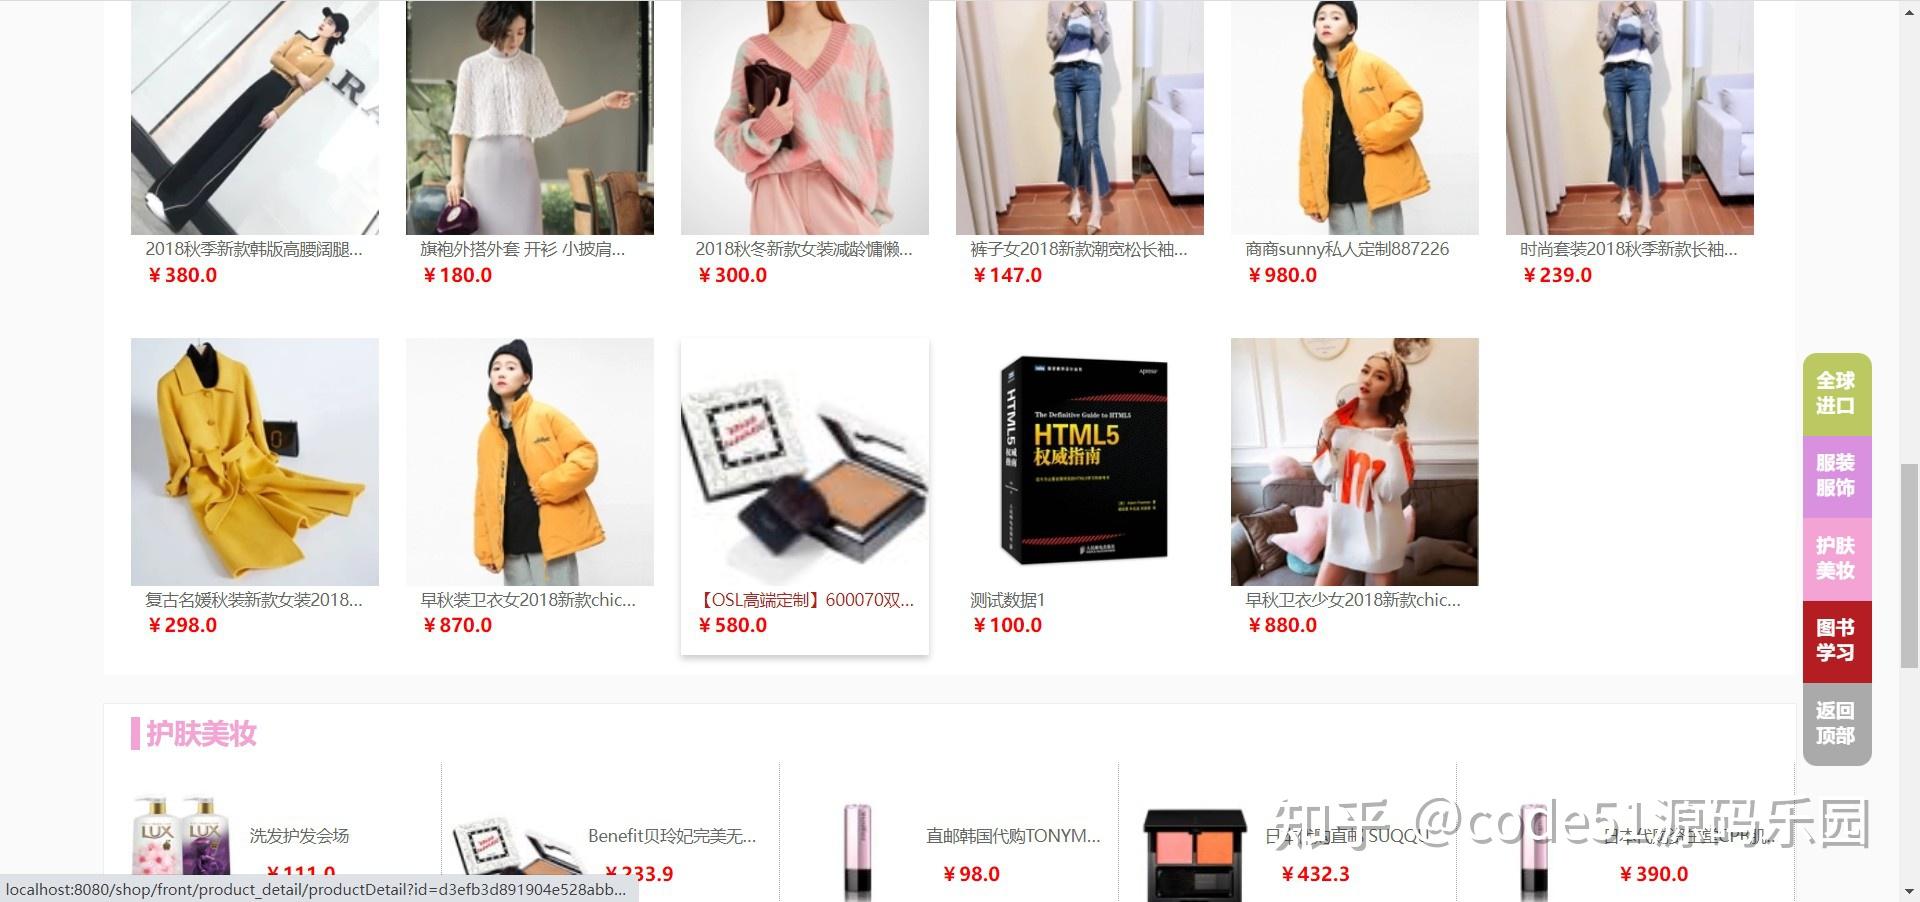Select the 洗发护发会场 product link
Viewport: 1920px width, 902px height.
[299, 836]
